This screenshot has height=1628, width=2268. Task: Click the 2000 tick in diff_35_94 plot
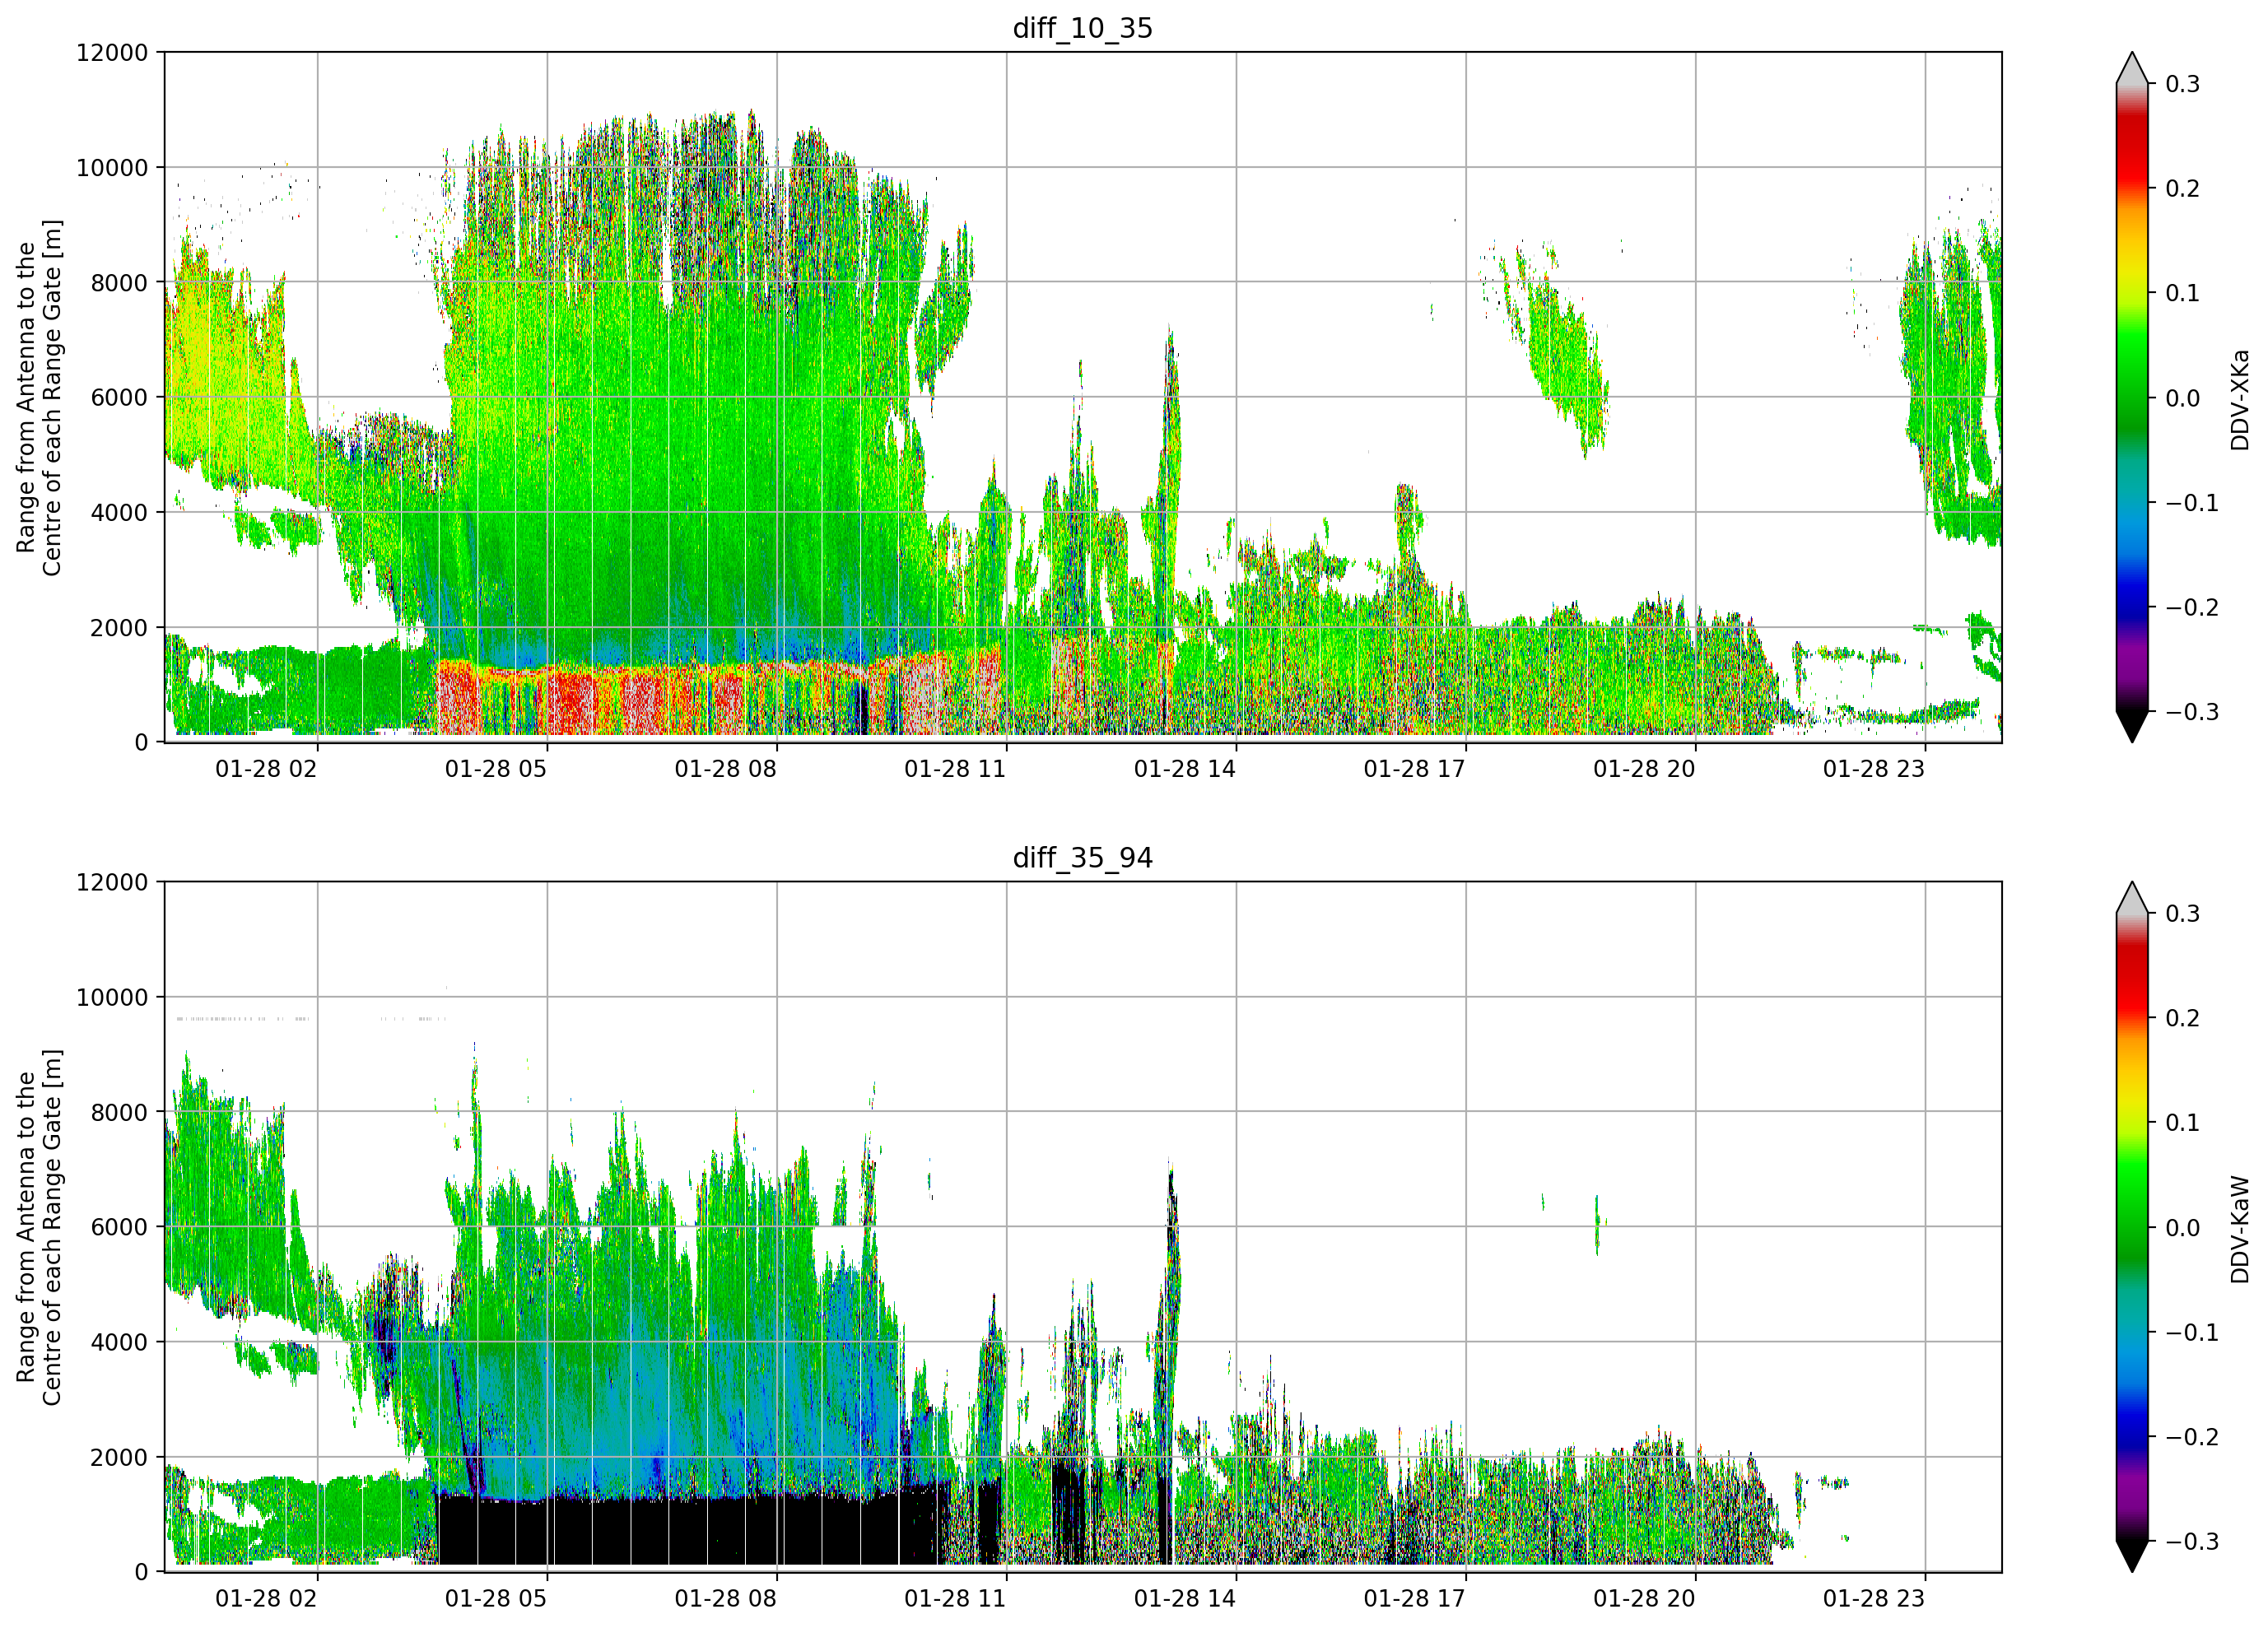[x=119, y=1457]
